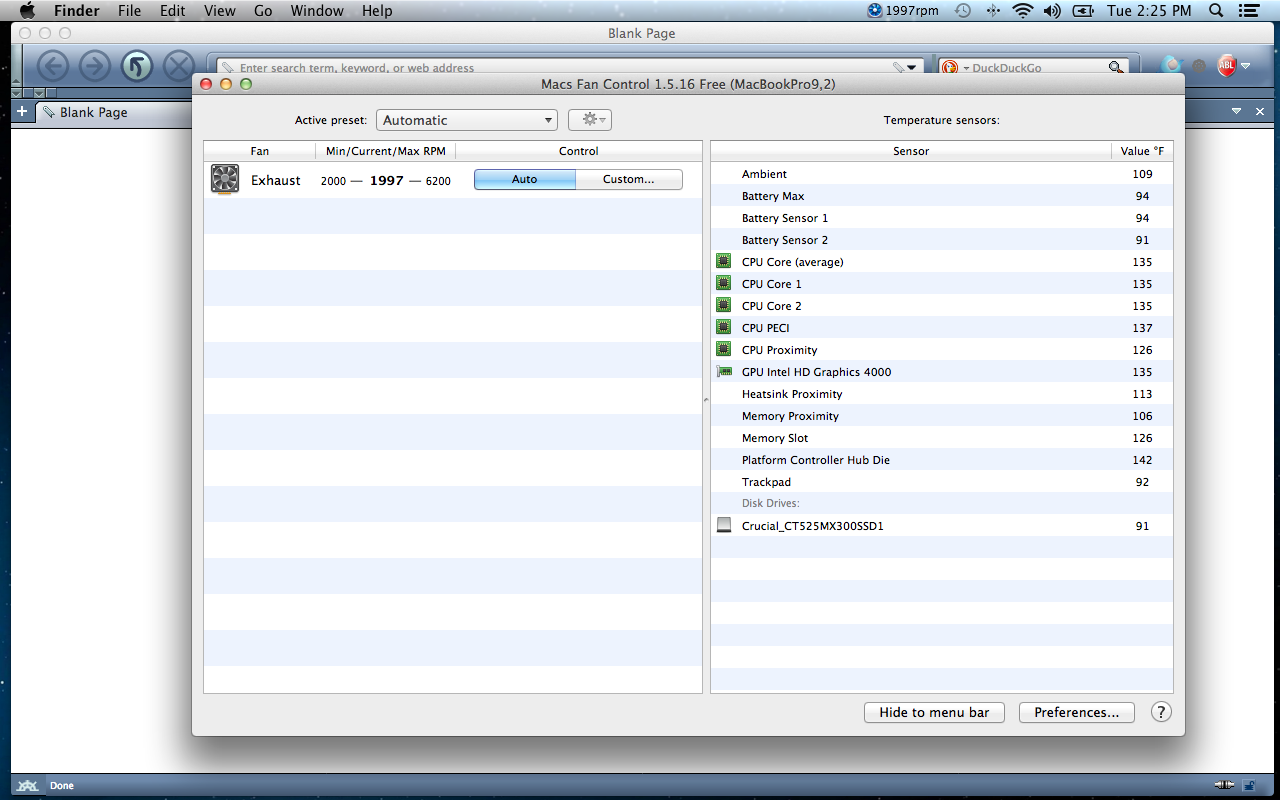The width and height of the screenshot is (1280, 800).
Task: Select Battery Sensor 2 row
Action: pyautogui.click(x=942, y=240)
